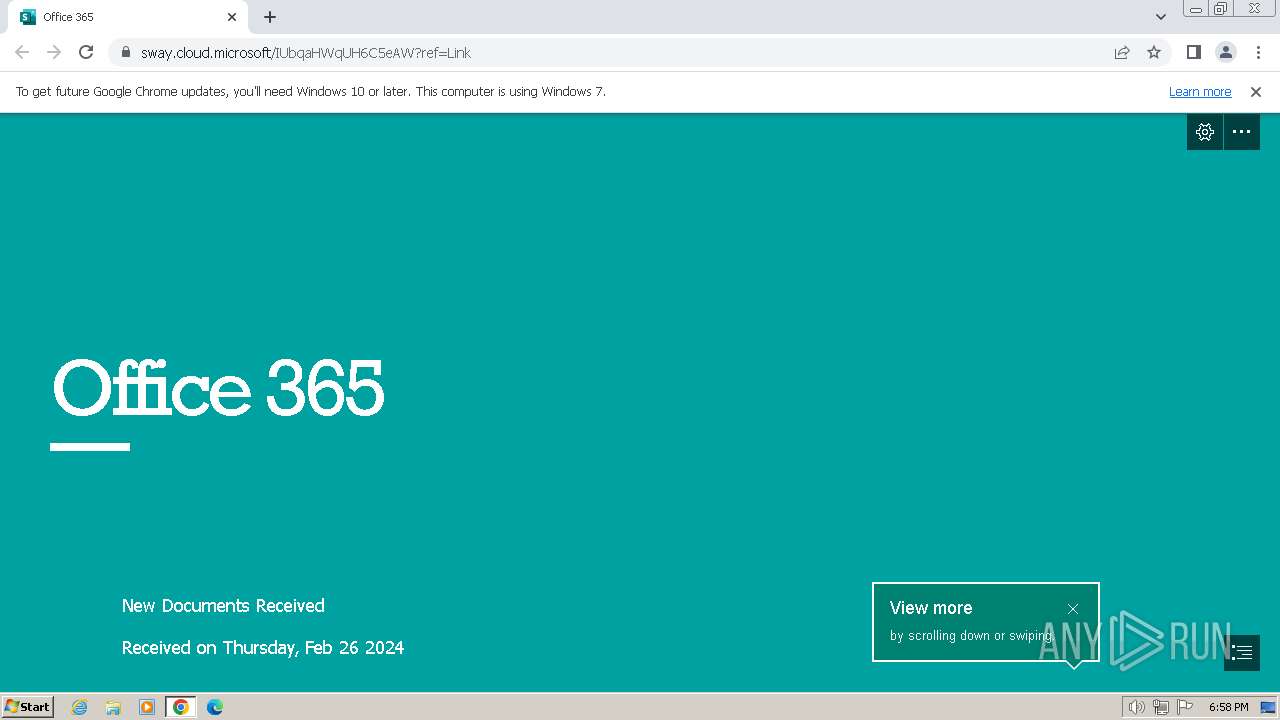Switch to Chrome in taskbar
1280x720 pixels.
pos(181,707)
